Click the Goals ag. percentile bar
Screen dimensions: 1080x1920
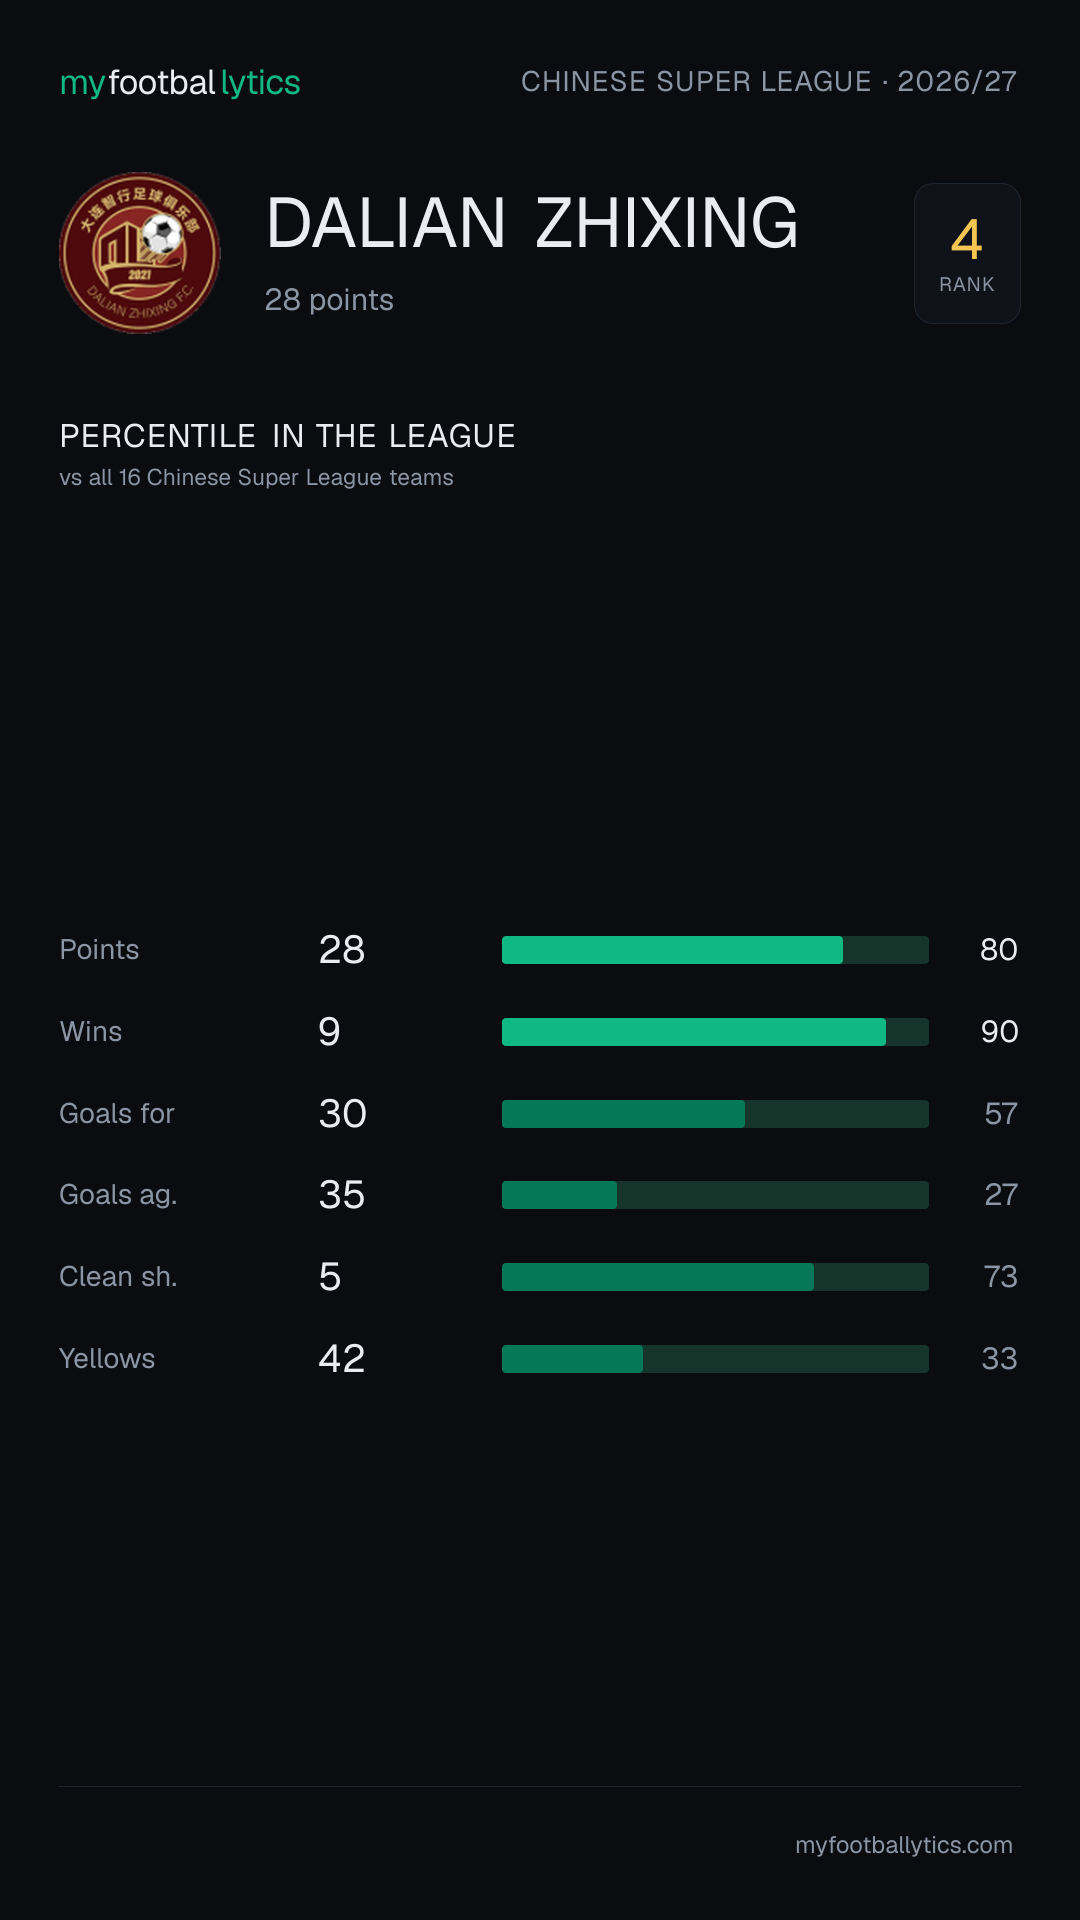pyautogui.click(x=715, y=1195)
